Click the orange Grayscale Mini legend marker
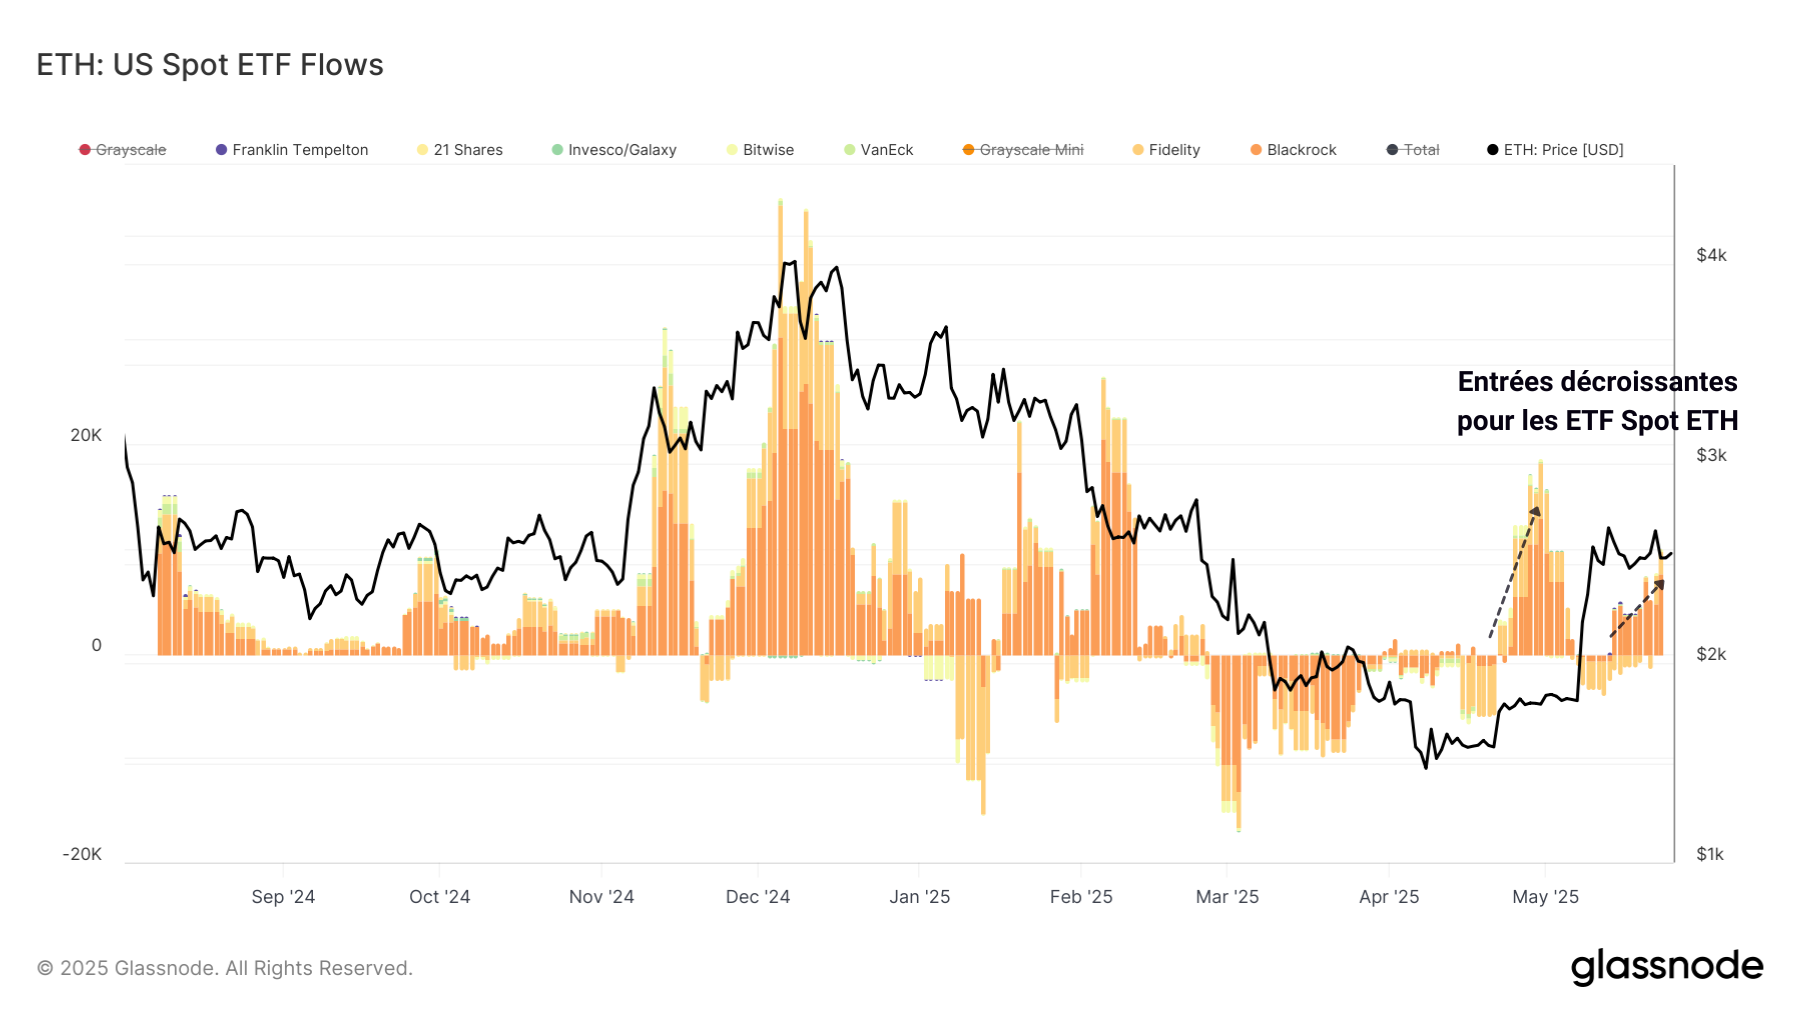The image size is (1800, 1013). click(x=968, y=150)
